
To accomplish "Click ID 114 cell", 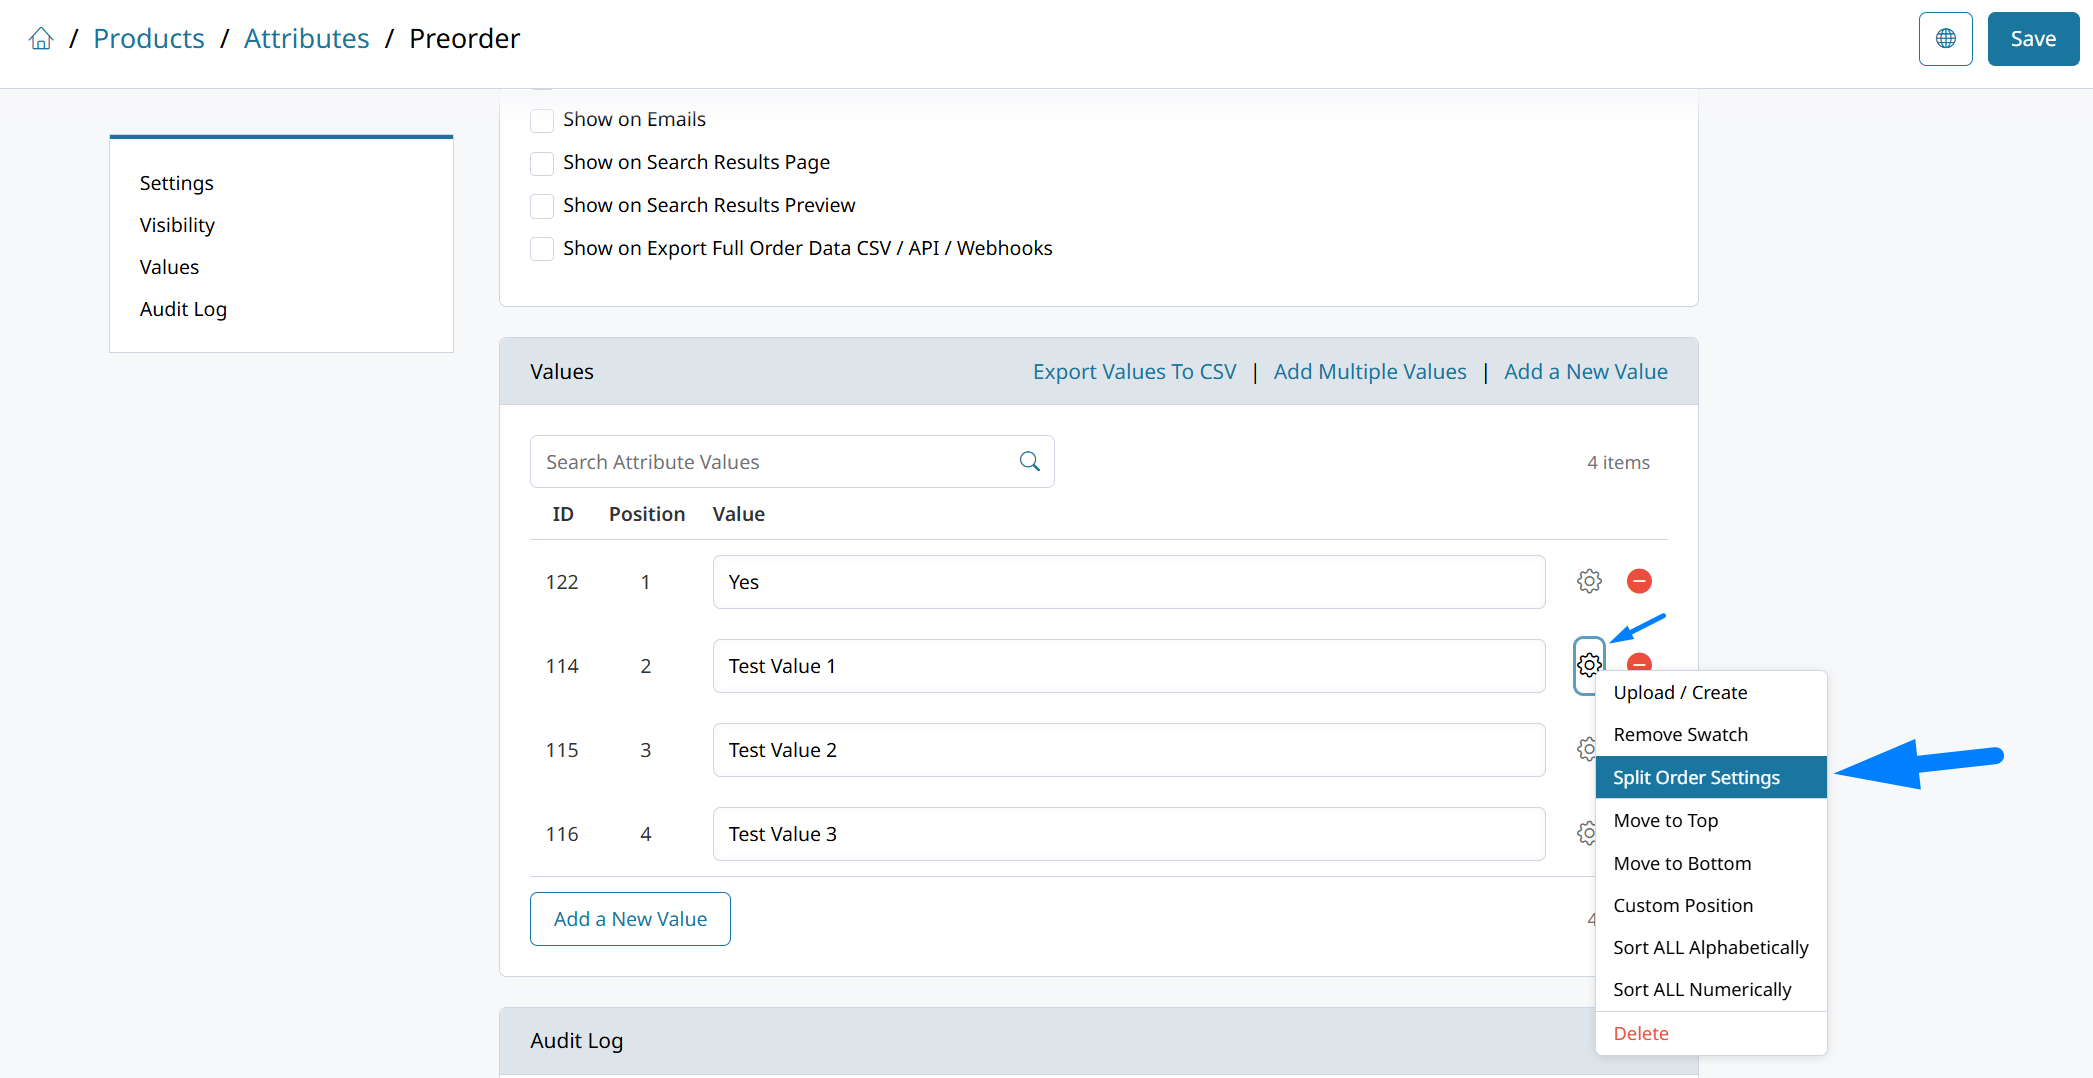I will pyautogui.click(x=562, y=666).
